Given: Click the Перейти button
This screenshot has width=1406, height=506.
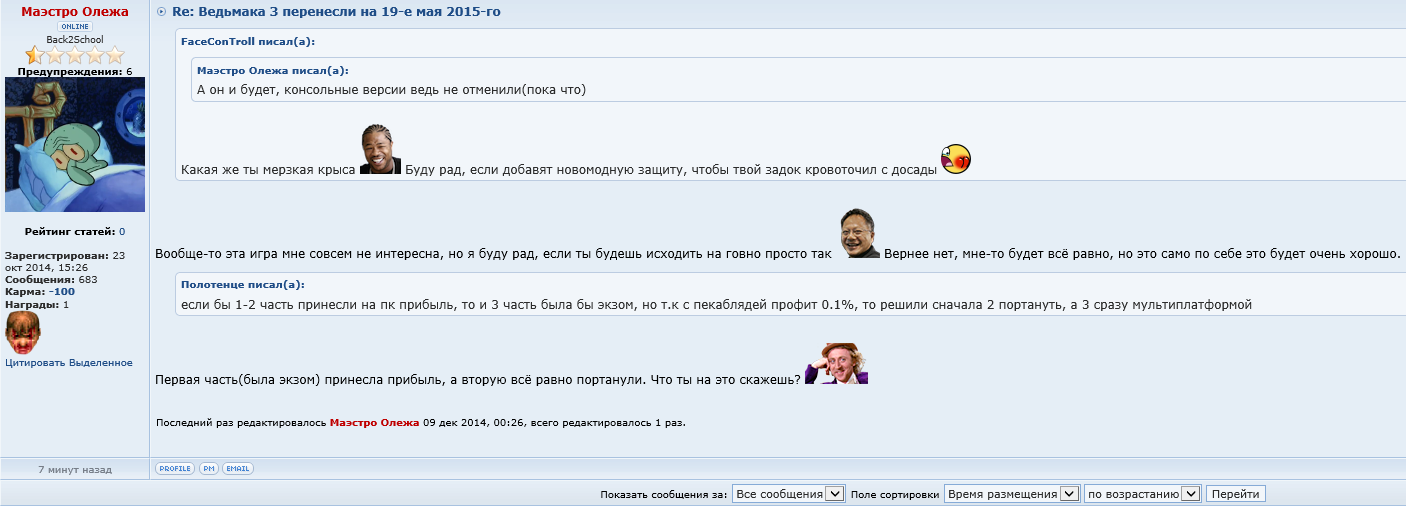Looking at the screenshot, I should pos(1236,494).
